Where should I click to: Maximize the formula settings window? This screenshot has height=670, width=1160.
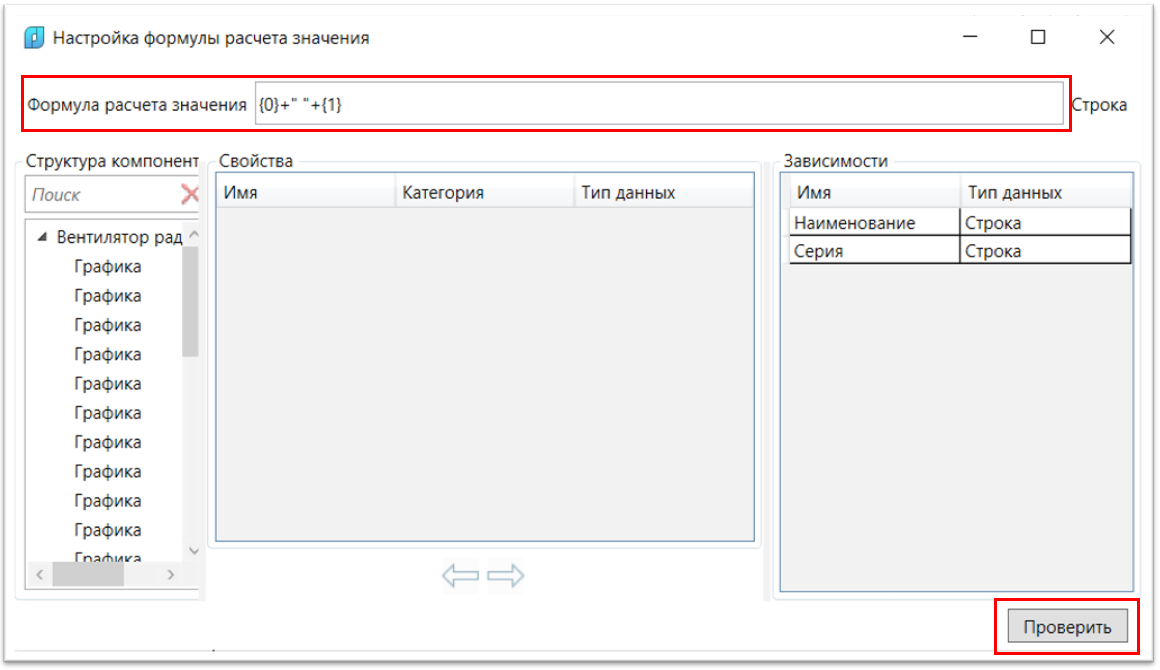click(1038, 38)
